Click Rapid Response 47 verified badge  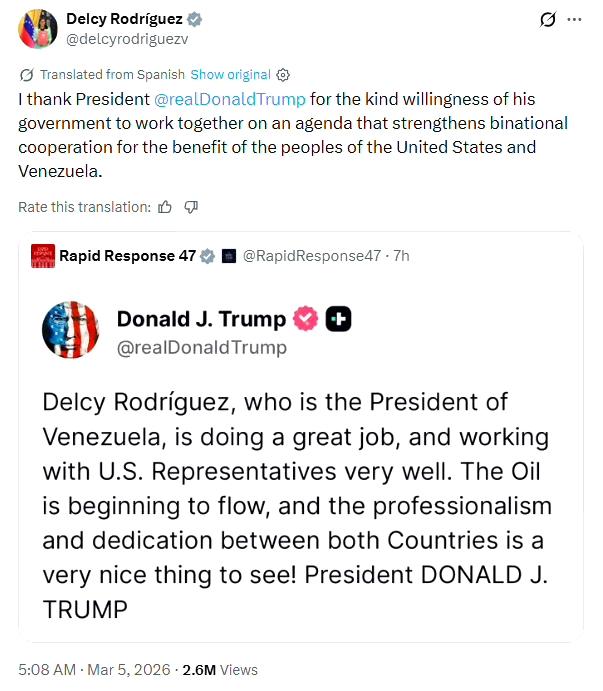click(x=208, y=256)
